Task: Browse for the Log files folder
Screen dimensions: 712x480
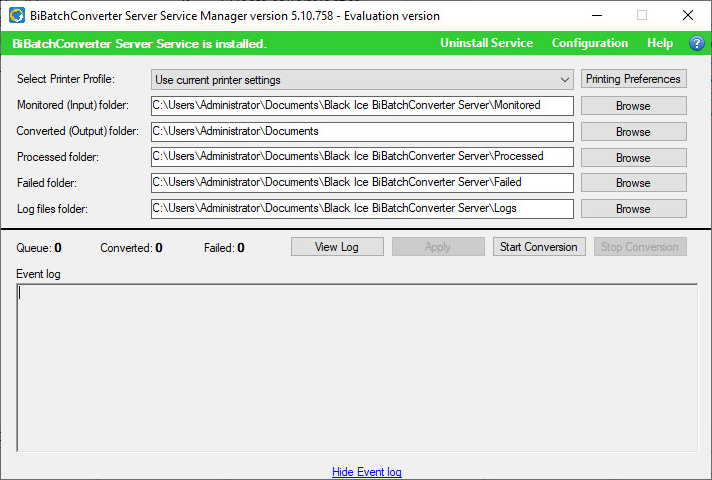Action: pyautogui.click(x=633, y=209)
